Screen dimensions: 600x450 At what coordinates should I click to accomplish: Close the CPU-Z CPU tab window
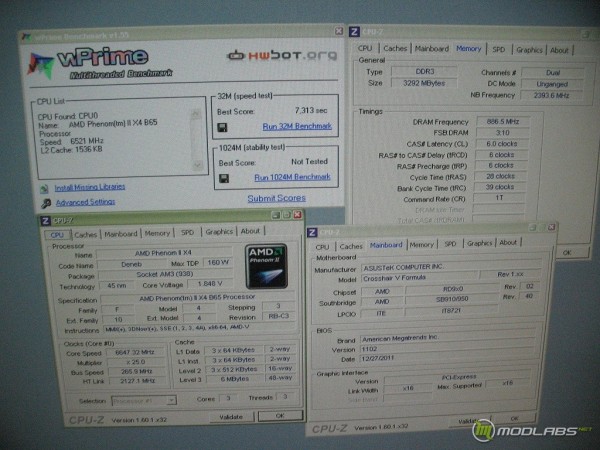click(x=297, y=215)
